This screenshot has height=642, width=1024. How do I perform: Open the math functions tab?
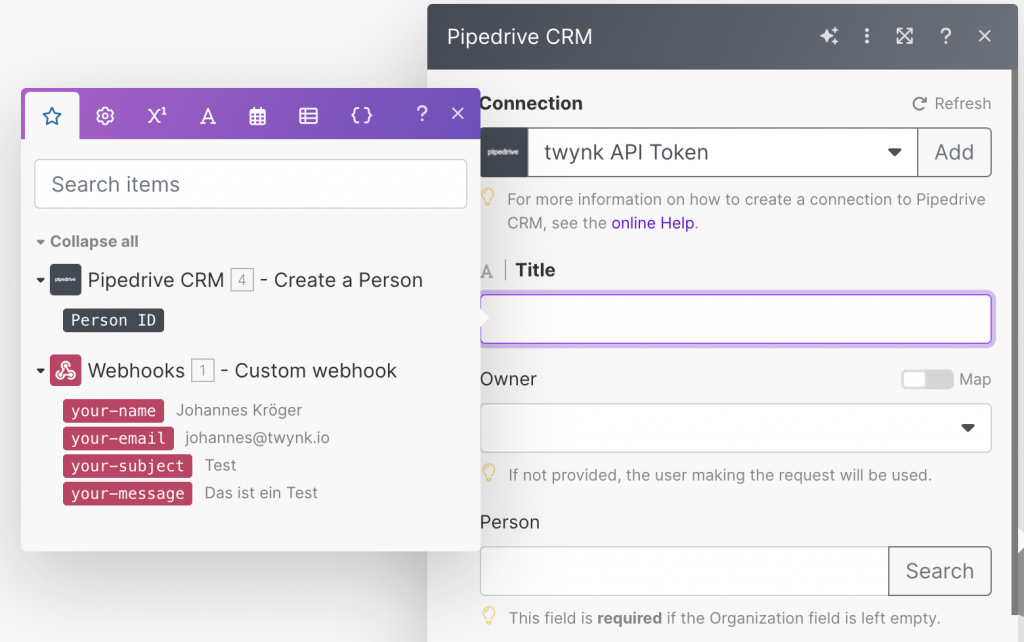(x=157, y=116)
